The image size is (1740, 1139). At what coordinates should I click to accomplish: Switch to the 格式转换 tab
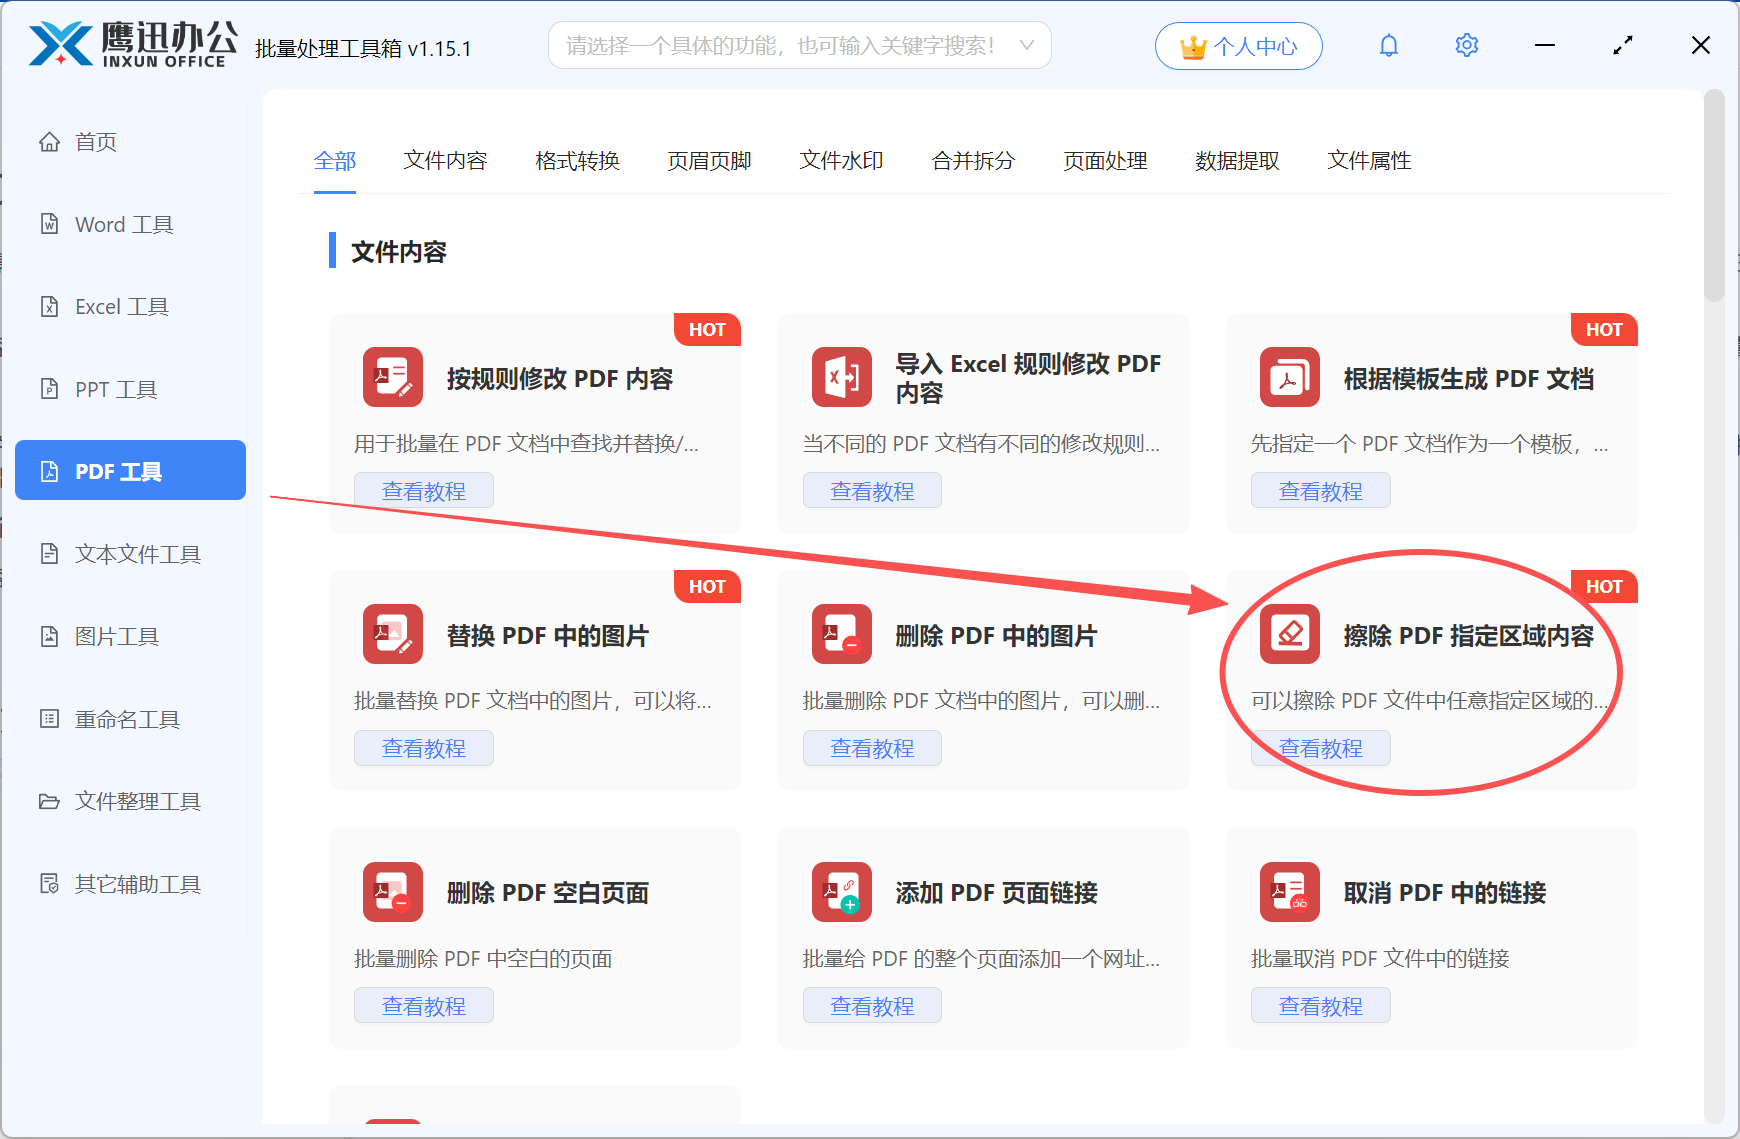[x=577, y=161]
